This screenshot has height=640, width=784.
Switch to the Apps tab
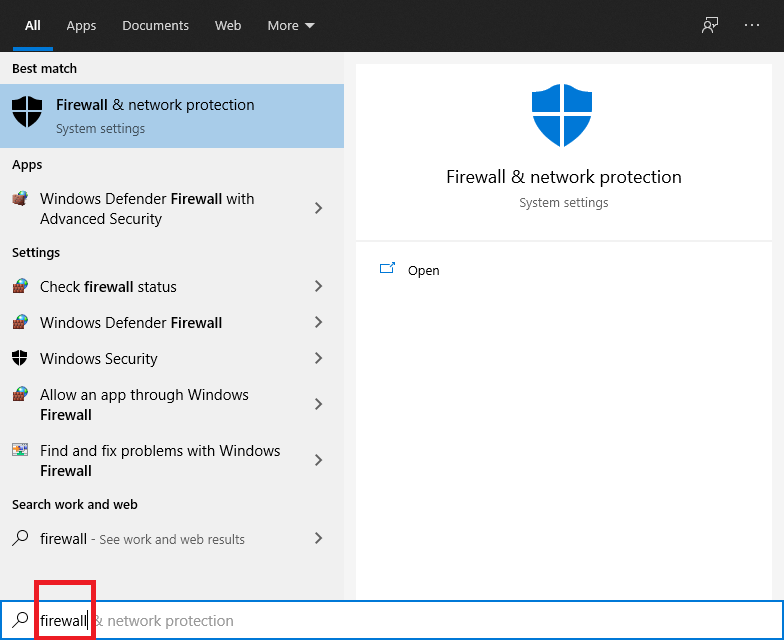(81, 25)
